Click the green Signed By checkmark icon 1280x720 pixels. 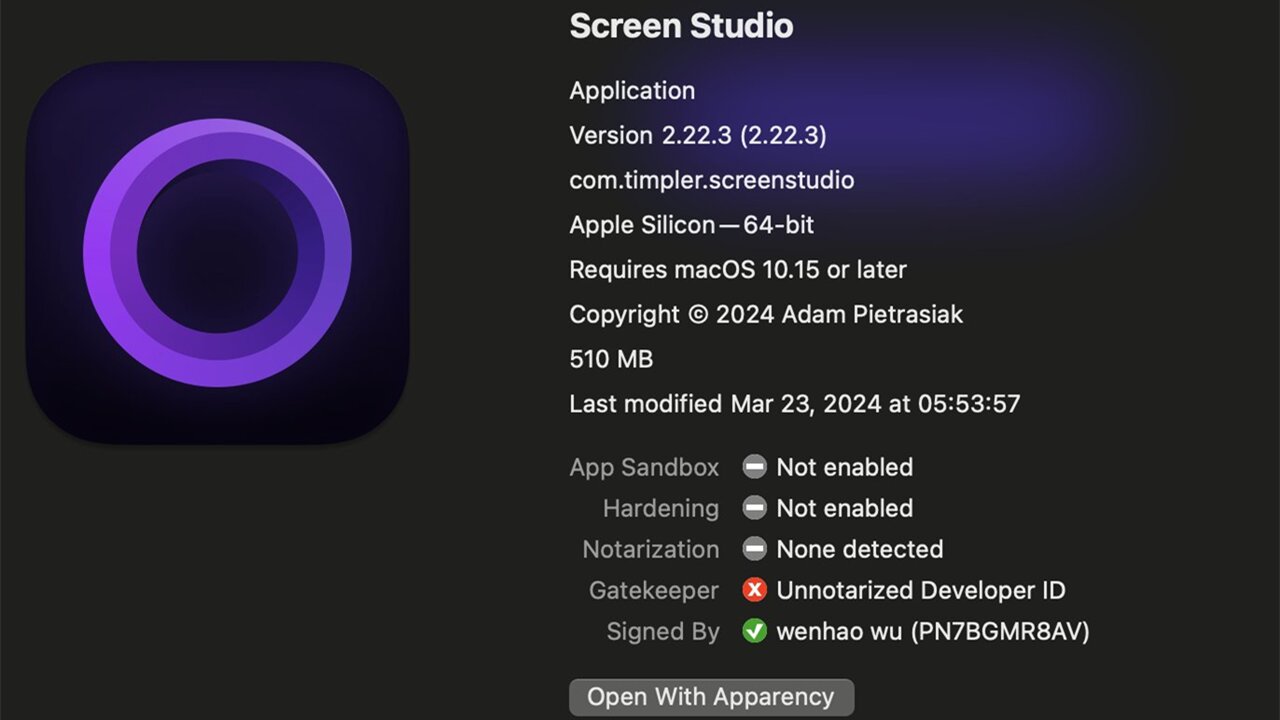755,631
